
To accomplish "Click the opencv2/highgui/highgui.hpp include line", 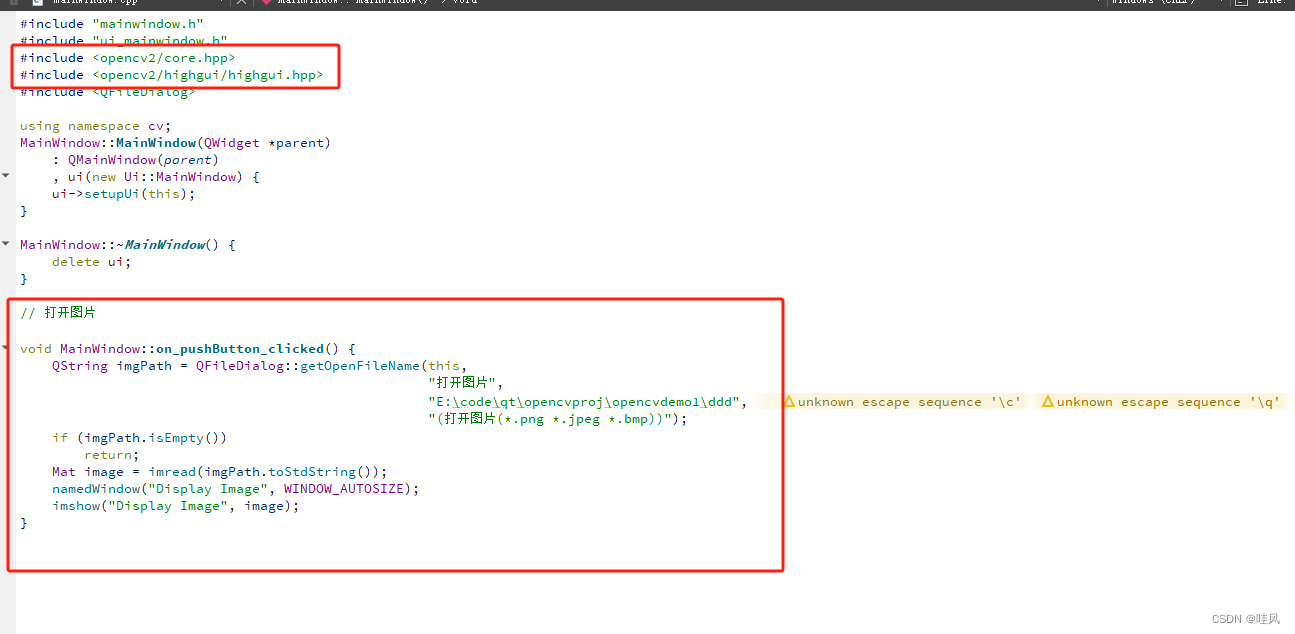I will click(171, 75).
